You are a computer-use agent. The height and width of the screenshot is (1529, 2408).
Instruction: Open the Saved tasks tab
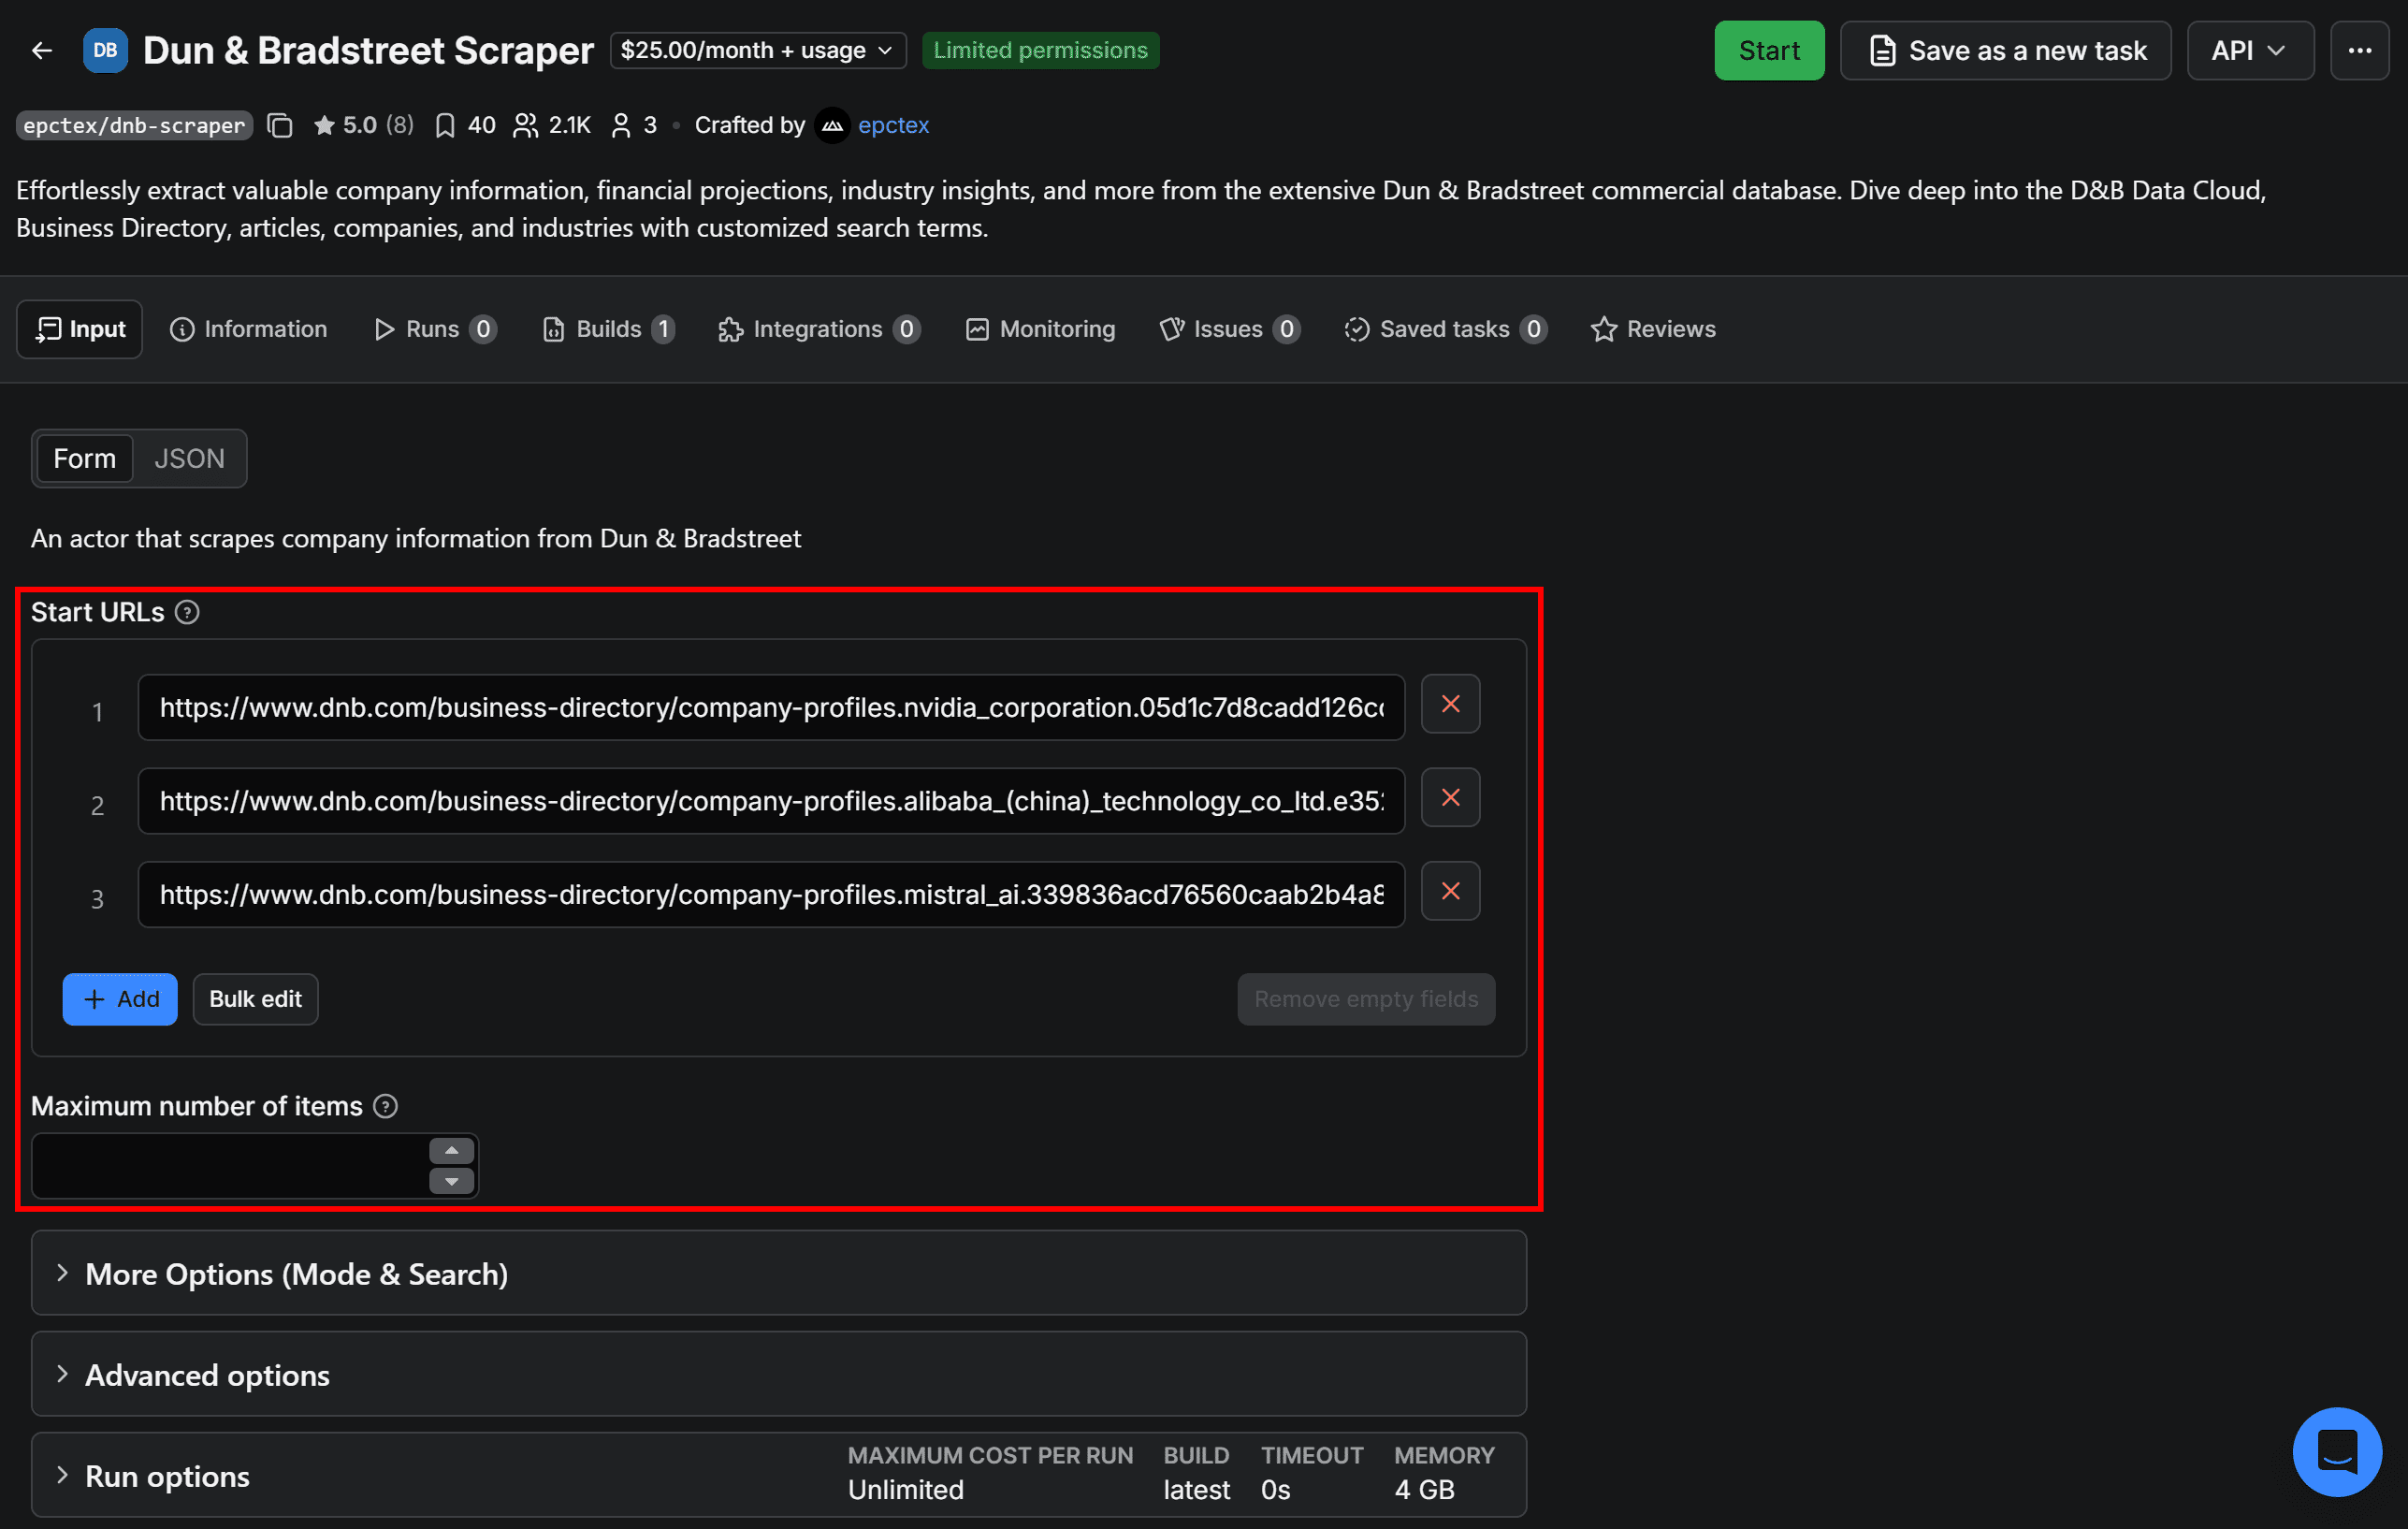[x=1445, y=329]
